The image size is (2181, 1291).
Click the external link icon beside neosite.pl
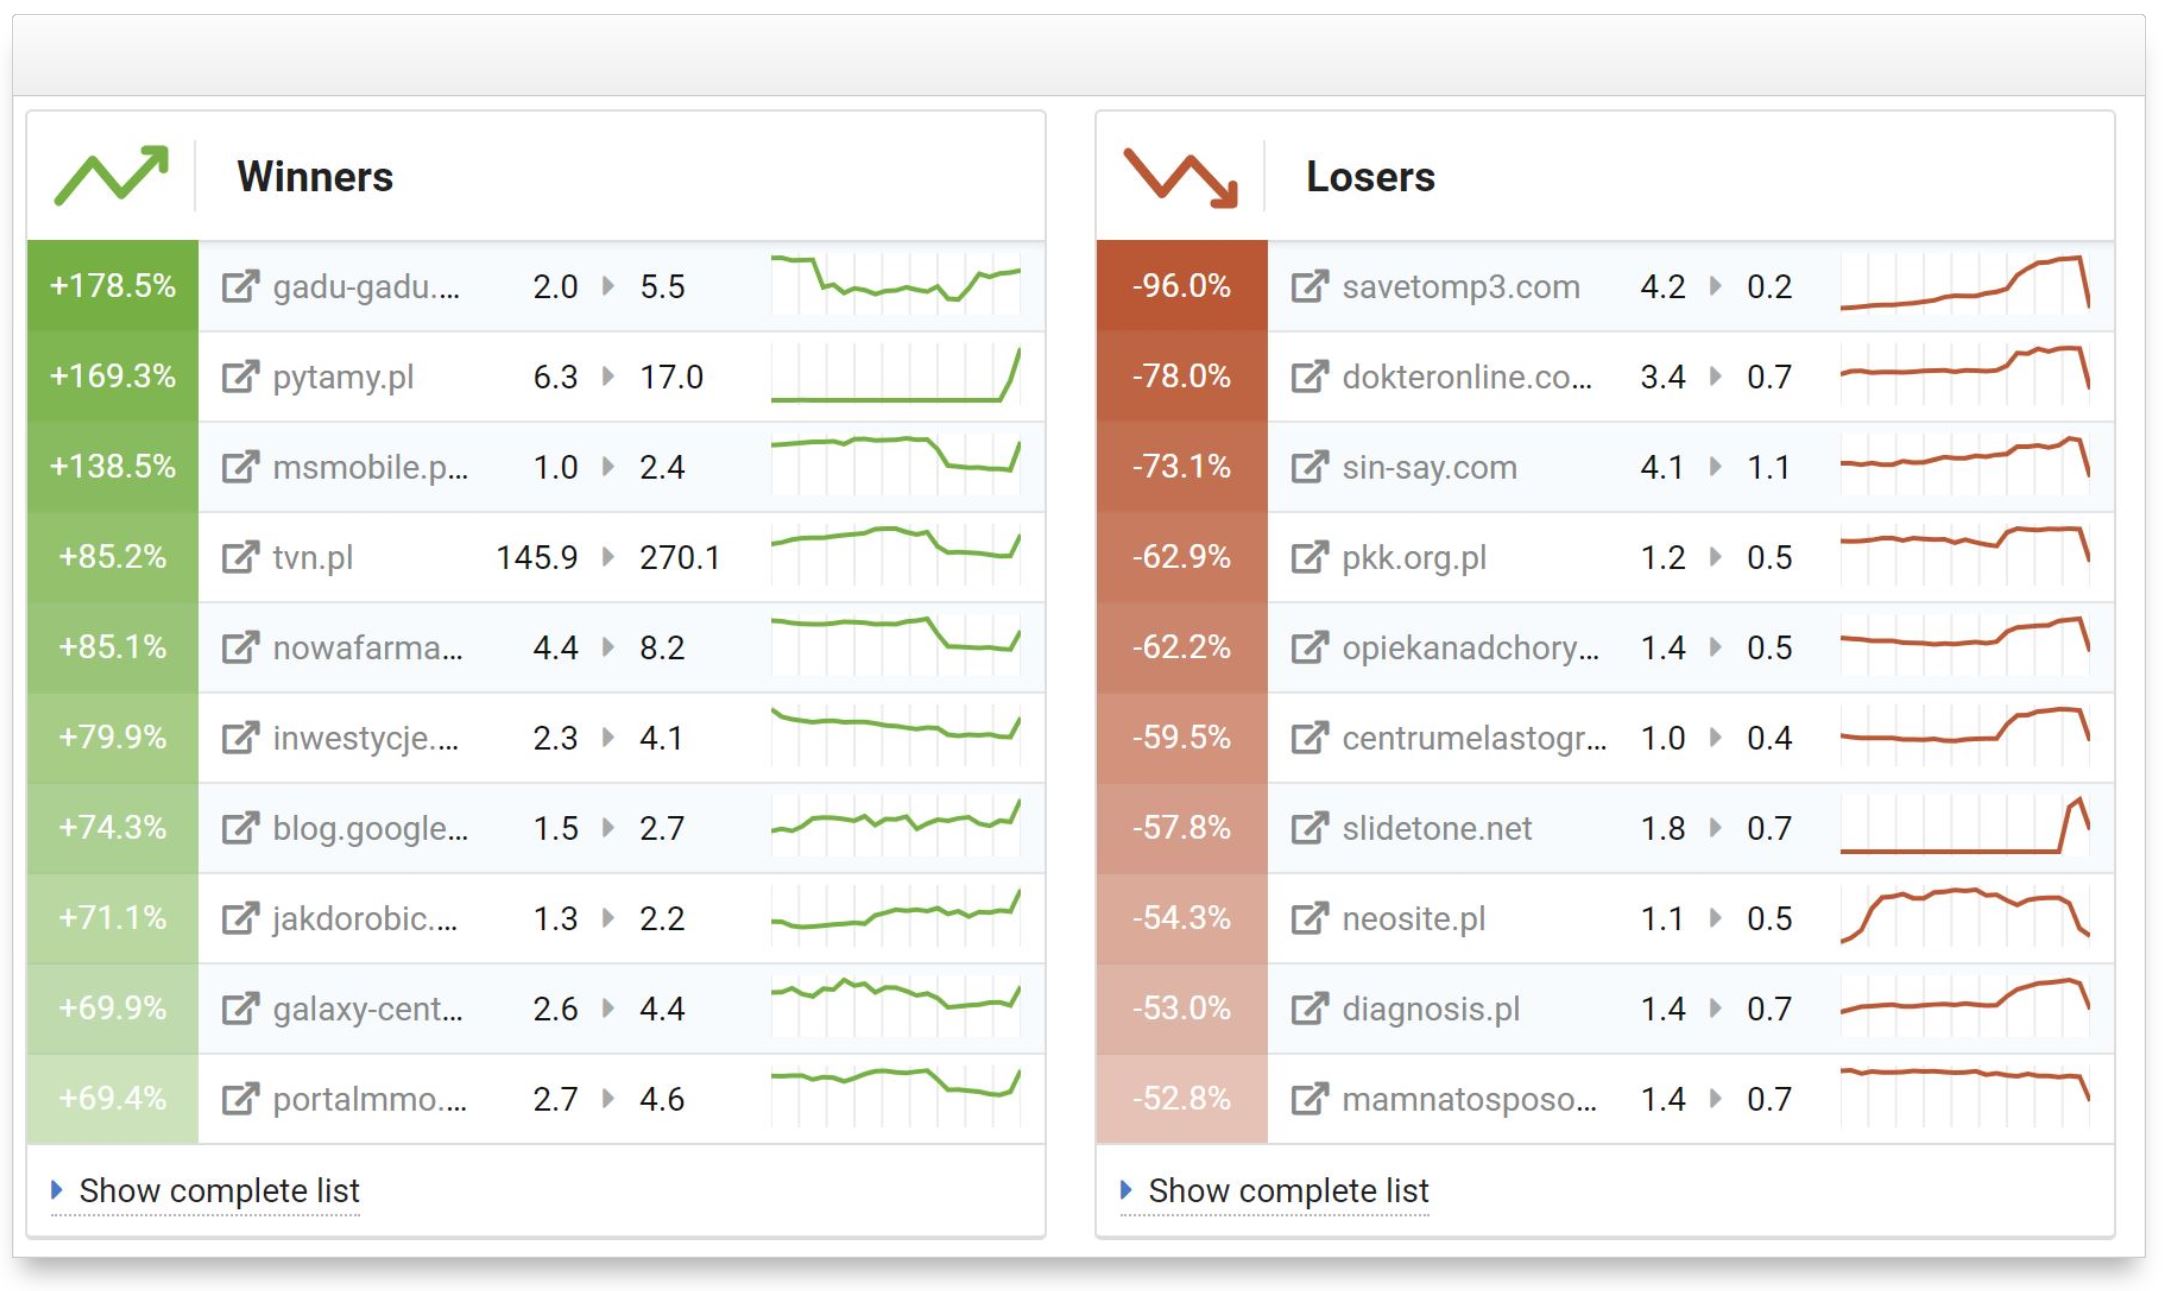tap(1309, 918)
